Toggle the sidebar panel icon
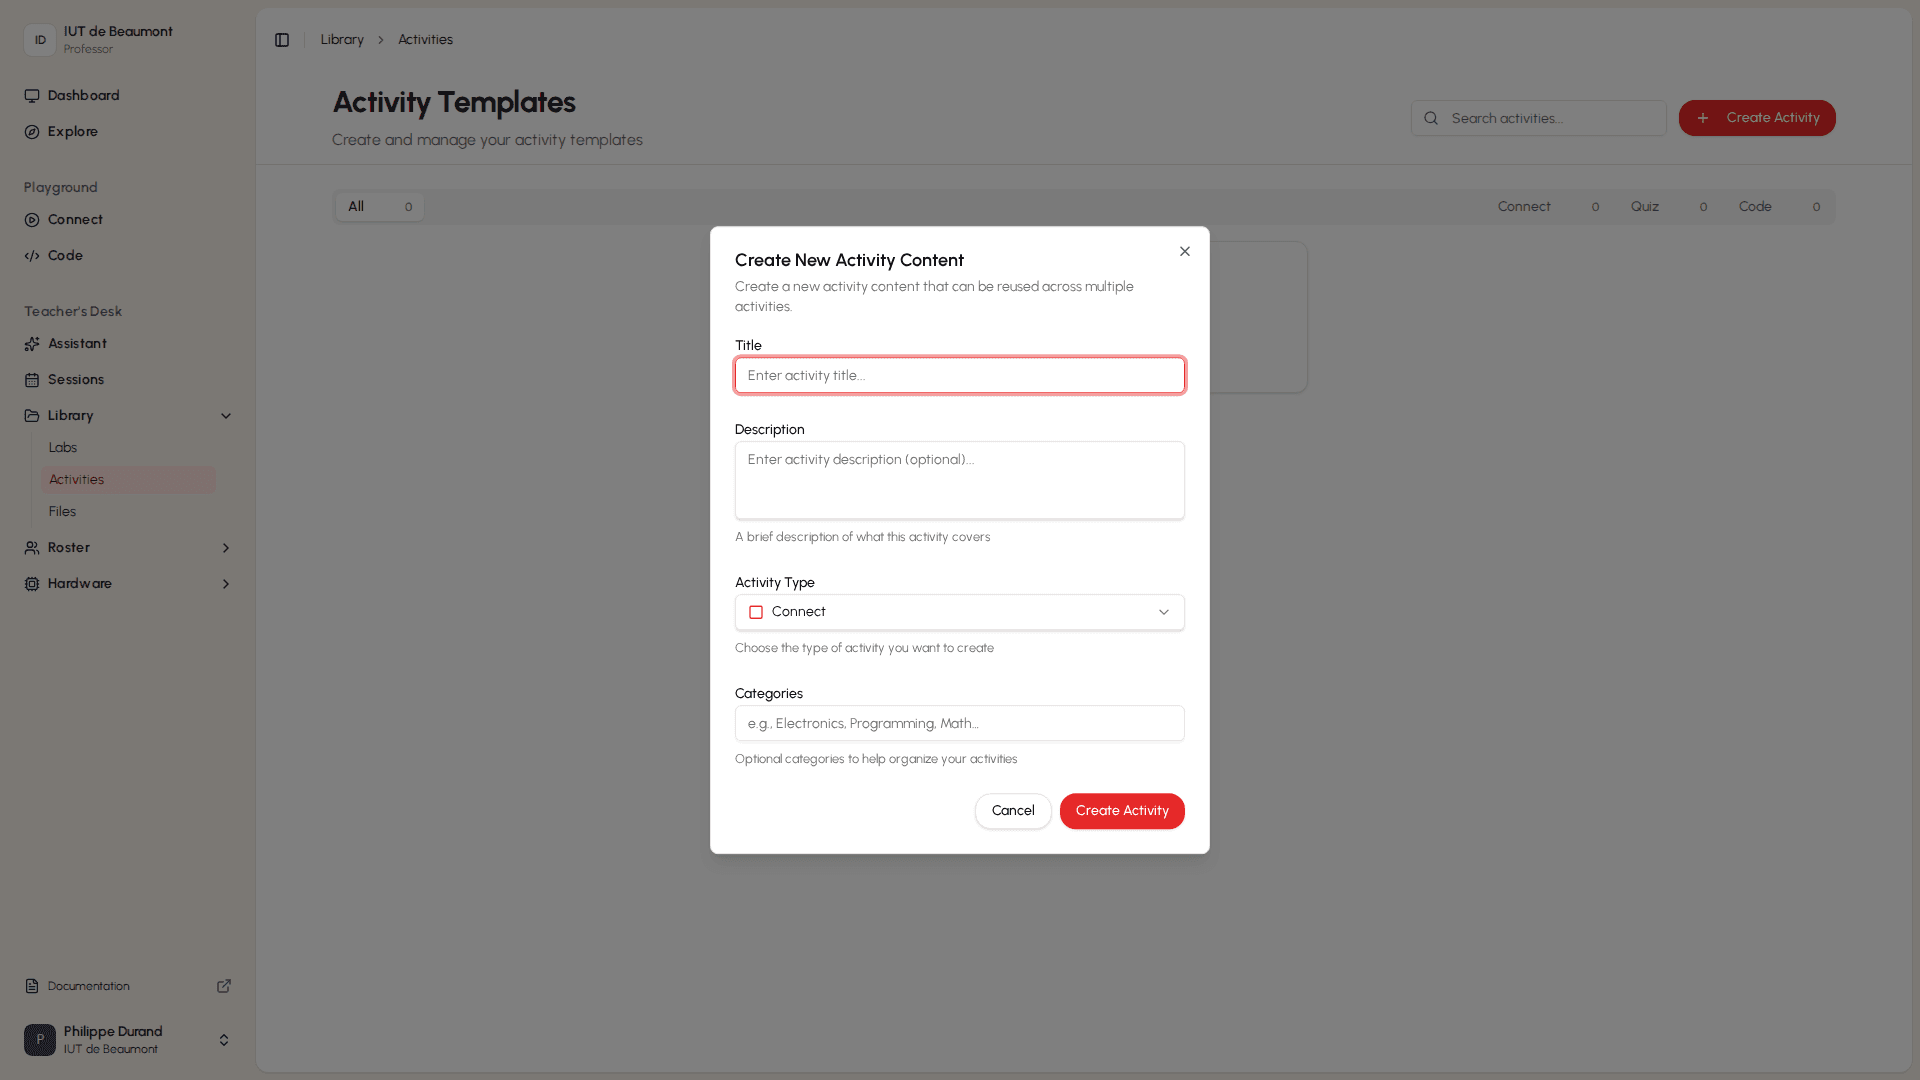 pos(282,40)
